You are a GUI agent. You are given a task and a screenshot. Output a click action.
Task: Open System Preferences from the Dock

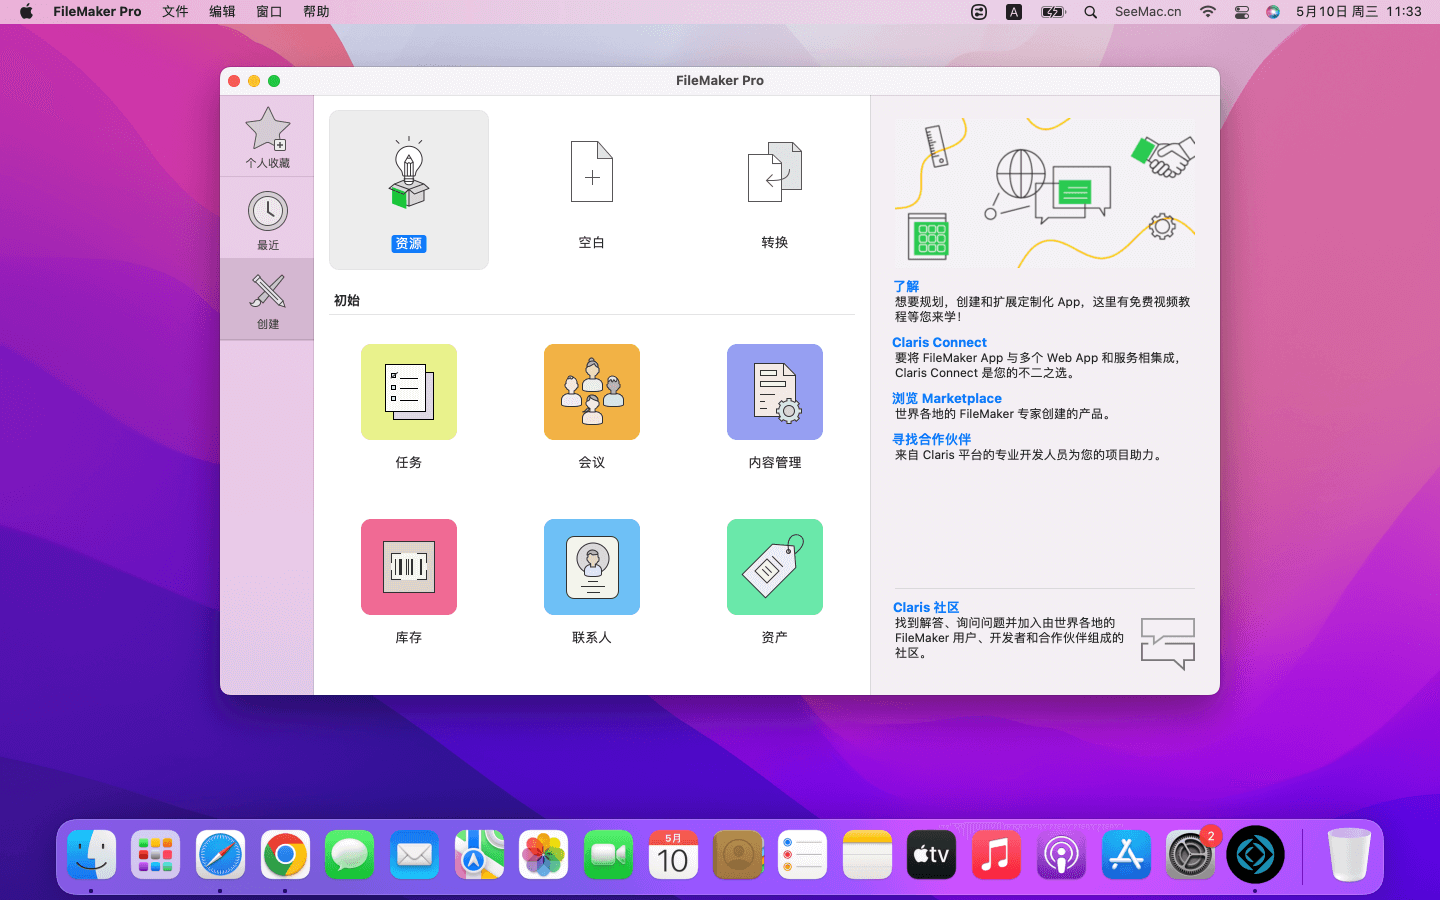(x=1190, y=855)
